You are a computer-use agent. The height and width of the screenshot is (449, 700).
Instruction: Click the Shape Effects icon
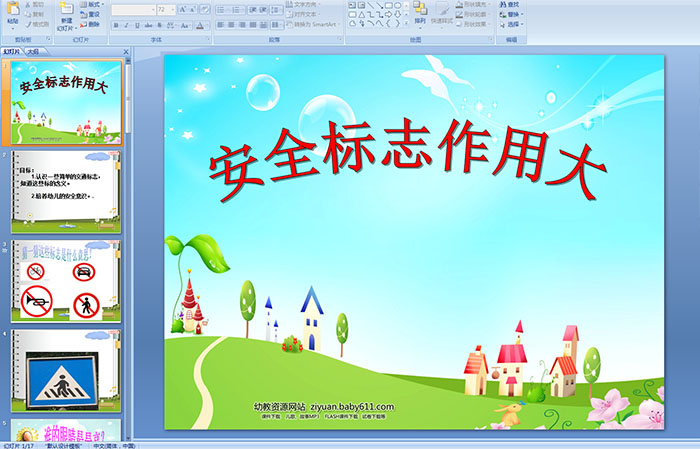point(459,24)
